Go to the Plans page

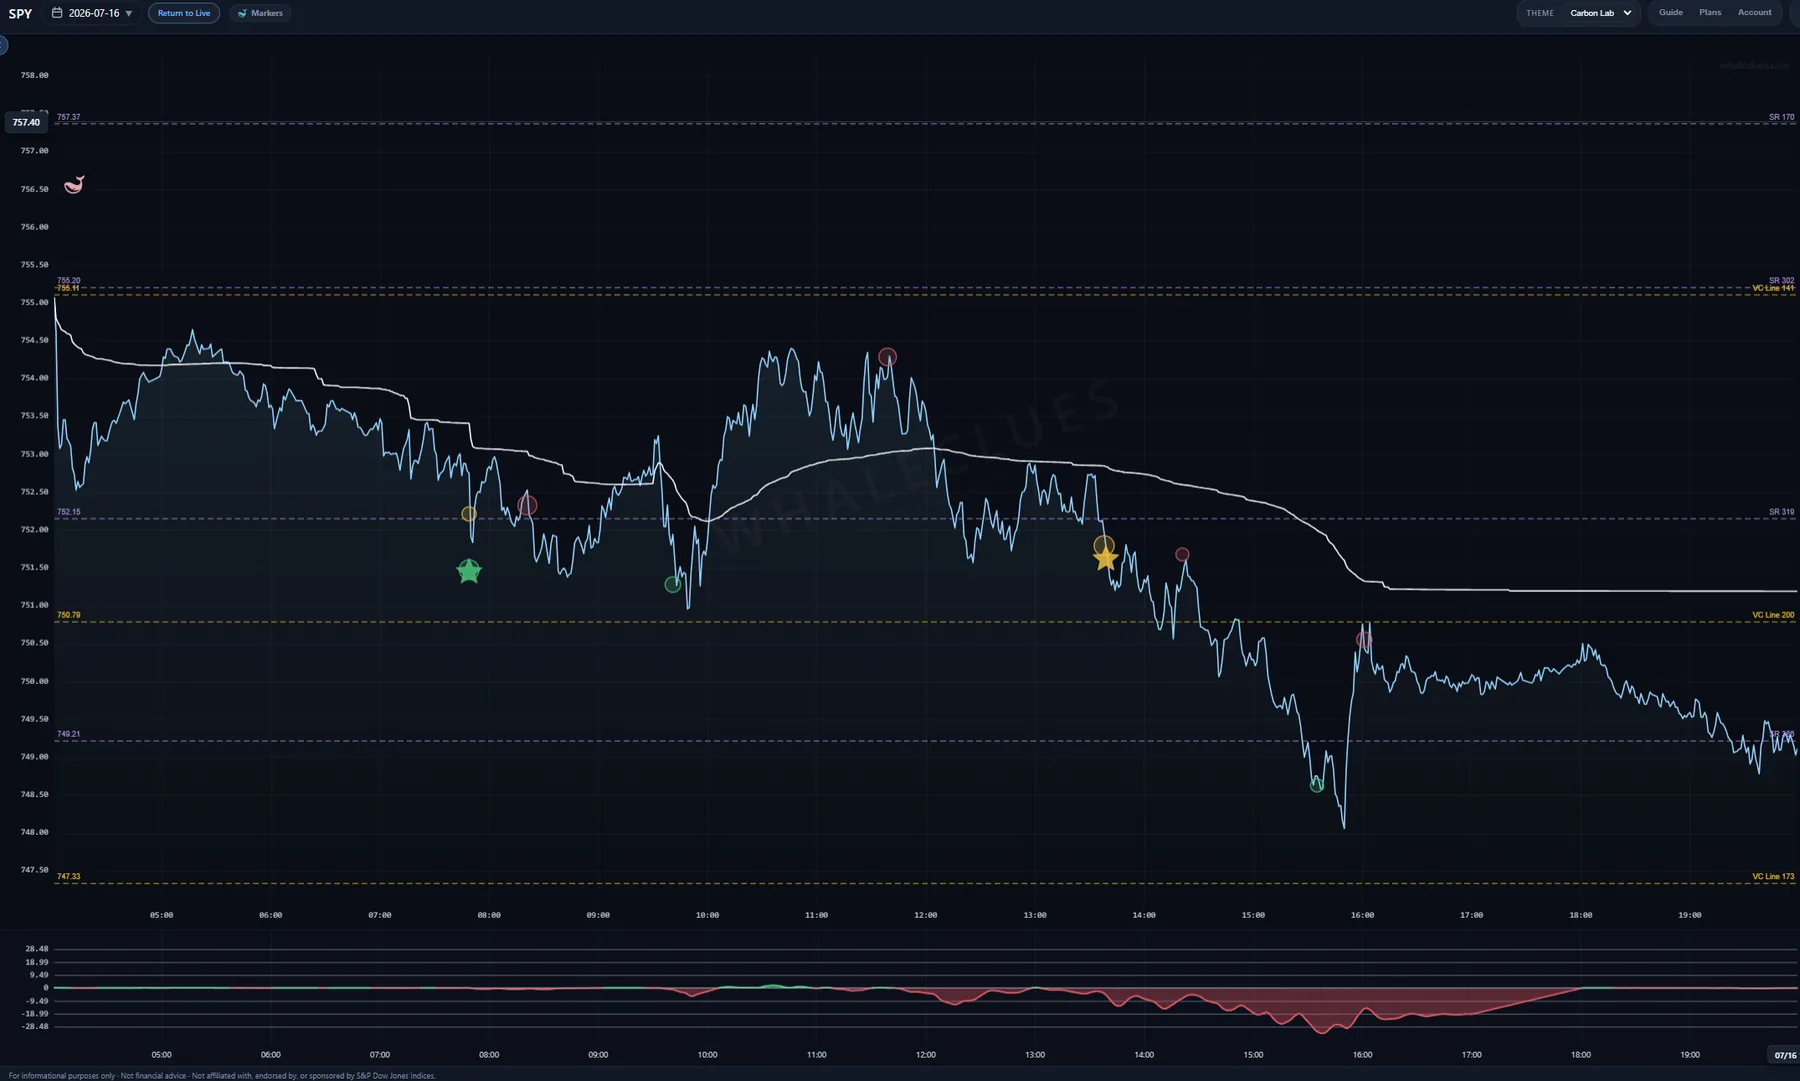point(1710,12)
